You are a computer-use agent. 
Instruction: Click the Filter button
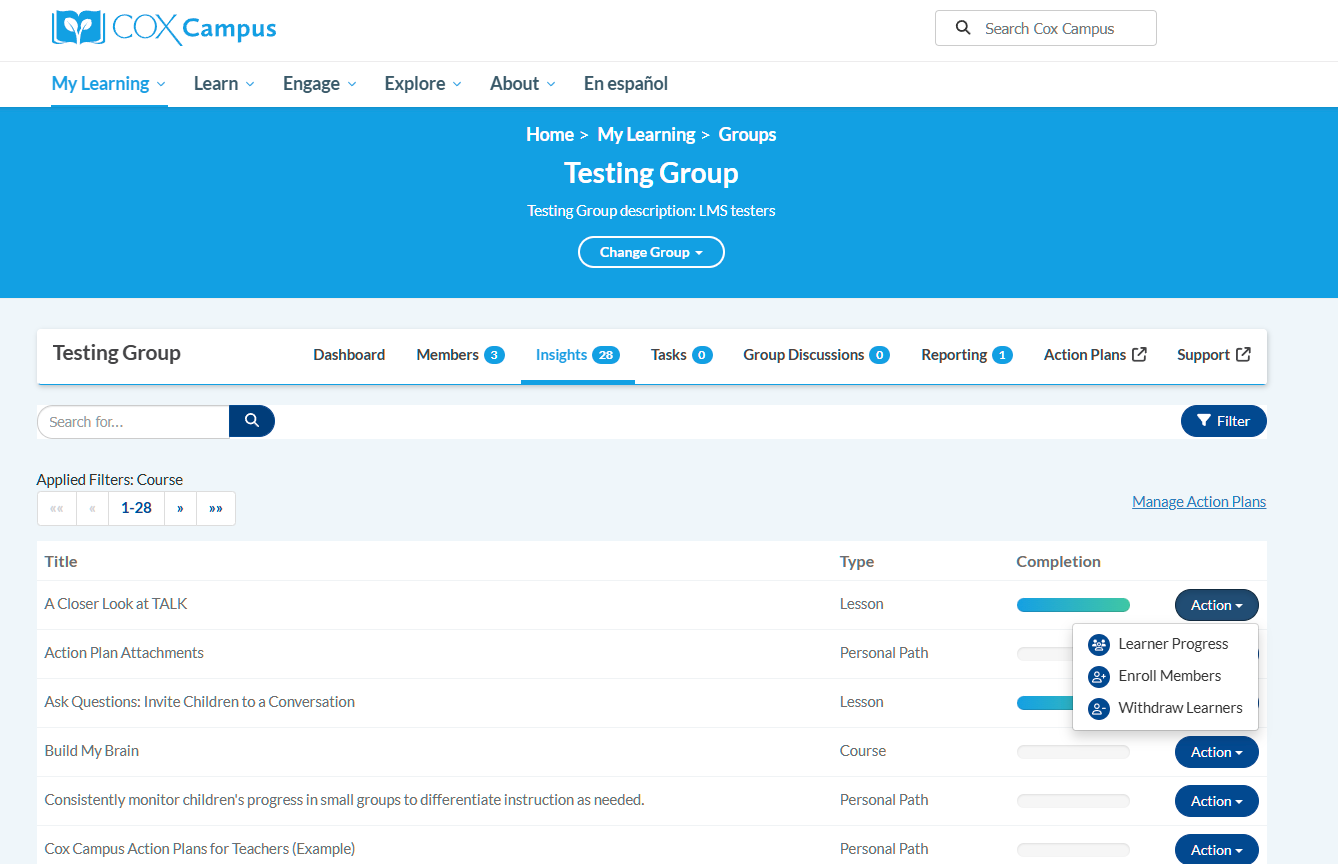coord(1224,421)
